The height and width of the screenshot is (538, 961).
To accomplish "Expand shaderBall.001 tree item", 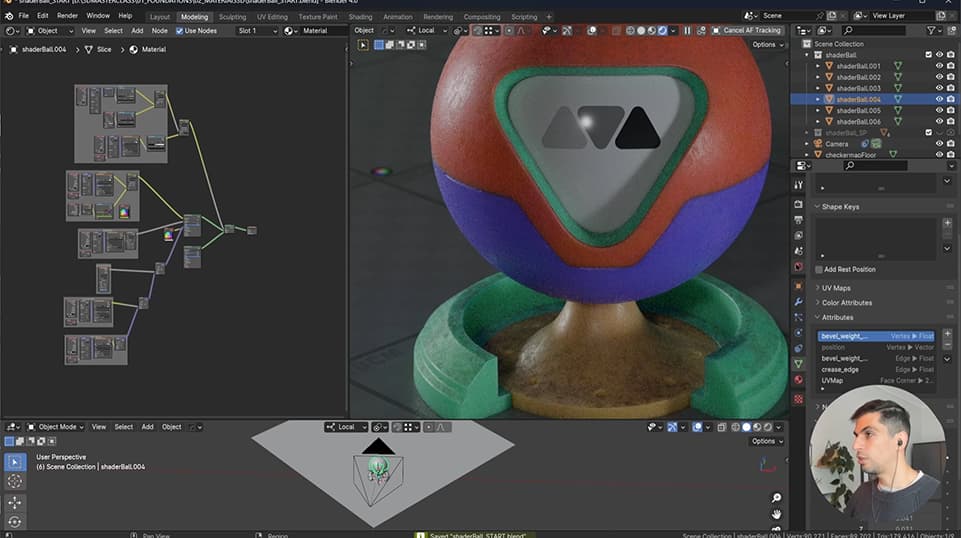I will pyautogui.click(x=818, y=66).
